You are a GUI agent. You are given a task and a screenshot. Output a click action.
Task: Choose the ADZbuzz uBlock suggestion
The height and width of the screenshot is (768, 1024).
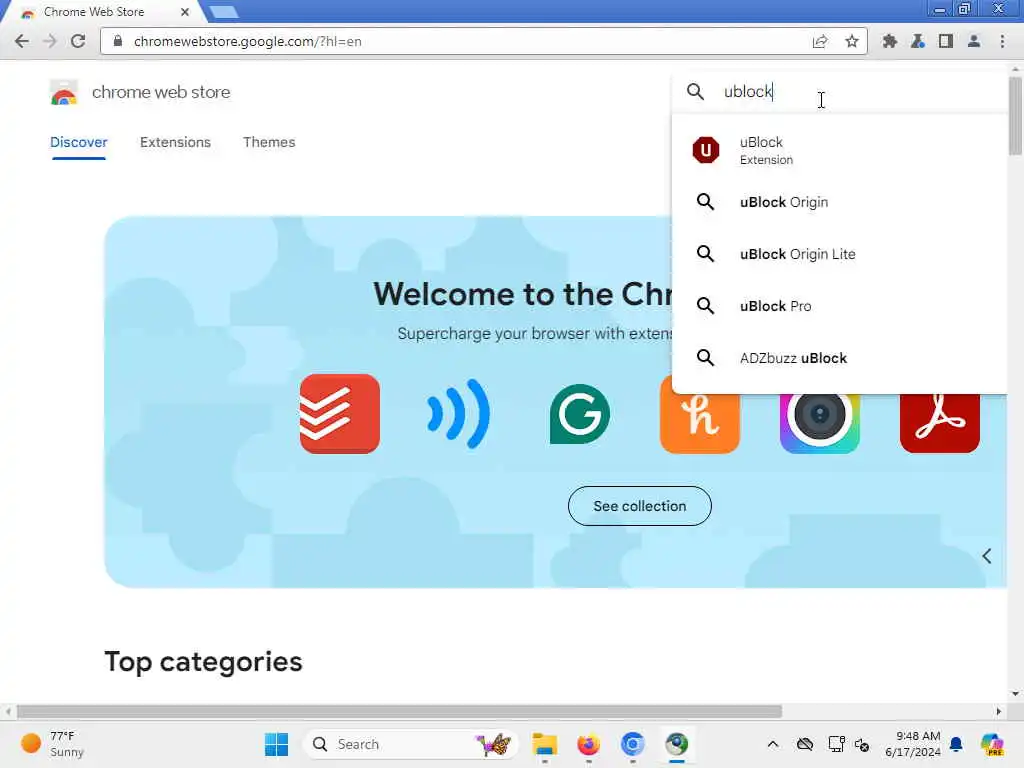point(840,358)
